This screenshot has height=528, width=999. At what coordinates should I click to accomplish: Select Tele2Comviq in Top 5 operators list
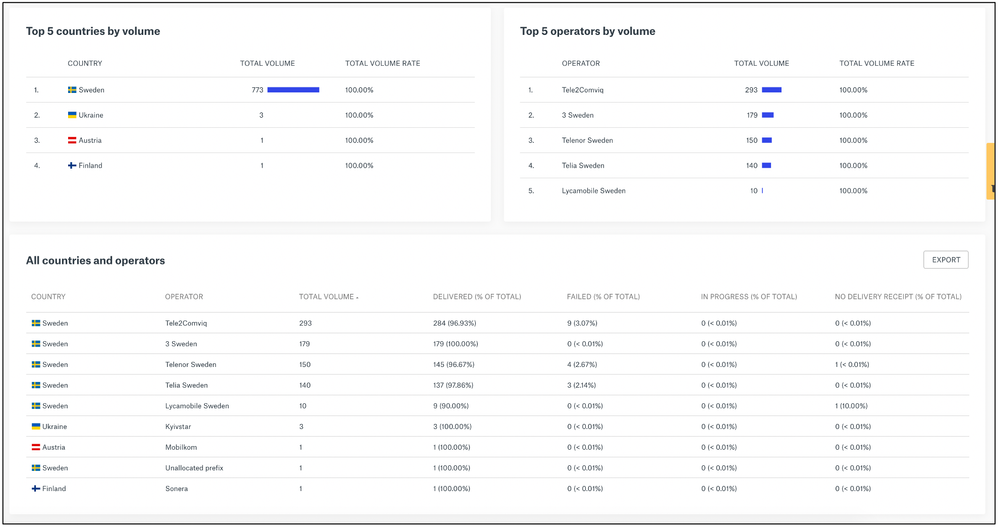click(582, 90)
